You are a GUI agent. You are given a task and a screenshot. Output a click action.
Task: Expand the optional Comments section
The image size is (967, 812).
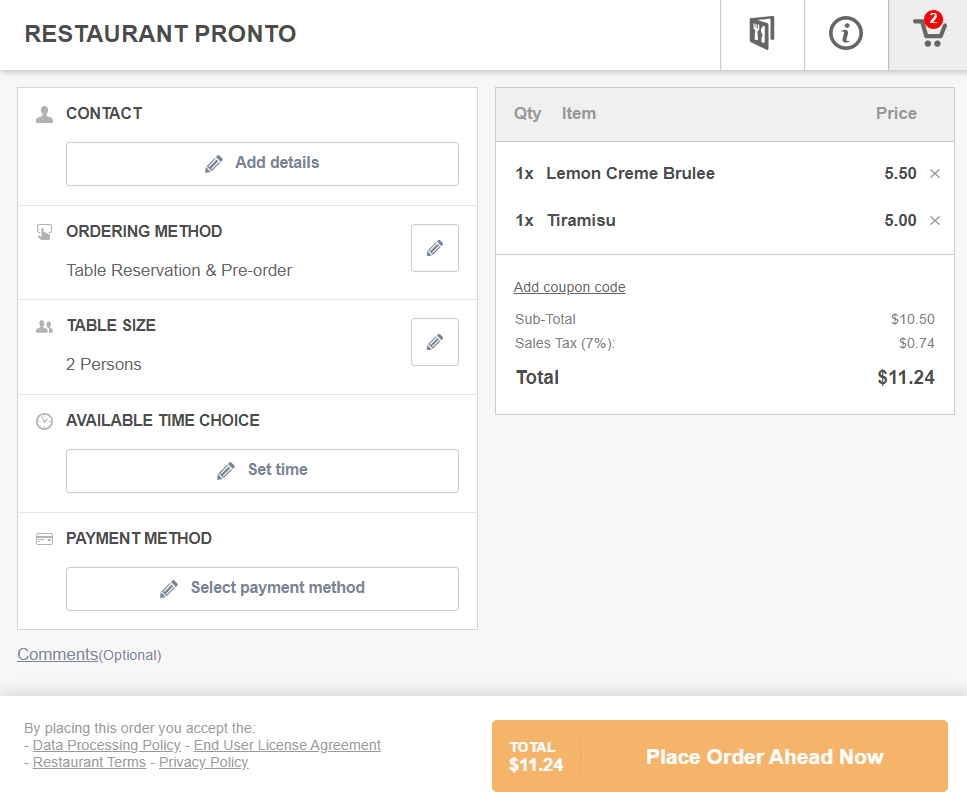[x=58, y=654]
